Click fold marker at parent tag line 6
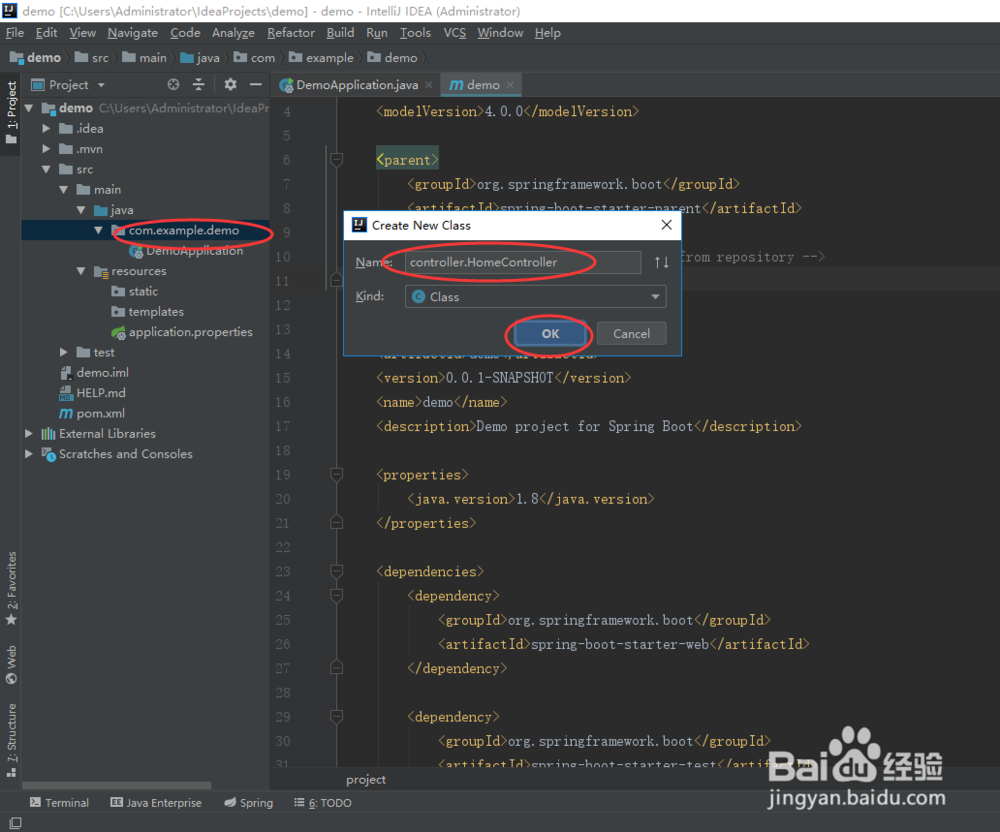The image size is (1000, 832). click(x=337, y=159)
